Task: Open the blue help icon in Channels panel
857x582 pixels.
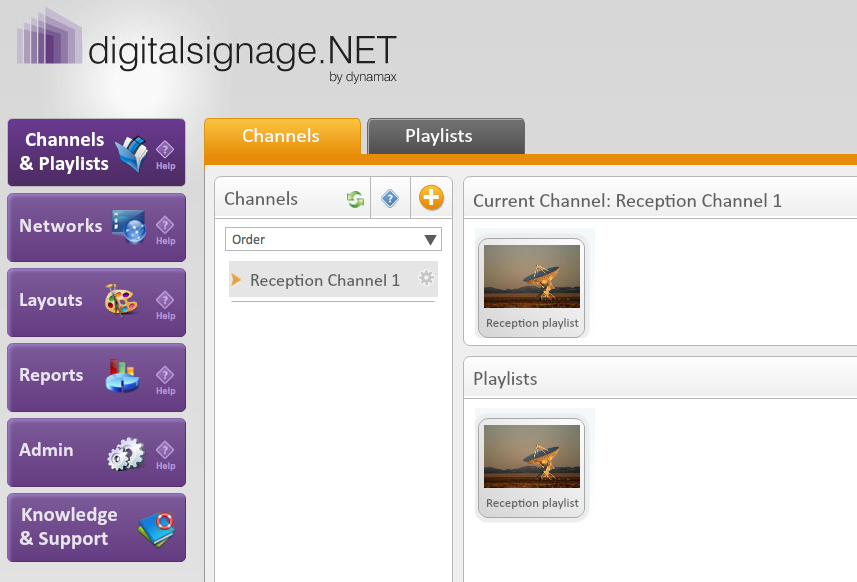Action: click(390, 198)
